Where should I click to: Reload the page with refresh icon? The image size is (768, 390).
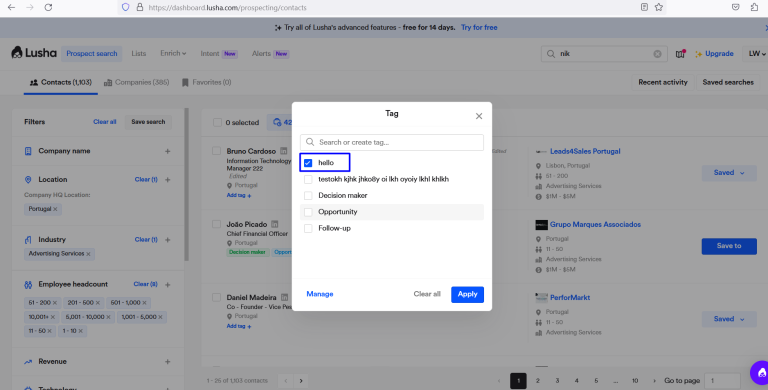[x=48, y=7]
